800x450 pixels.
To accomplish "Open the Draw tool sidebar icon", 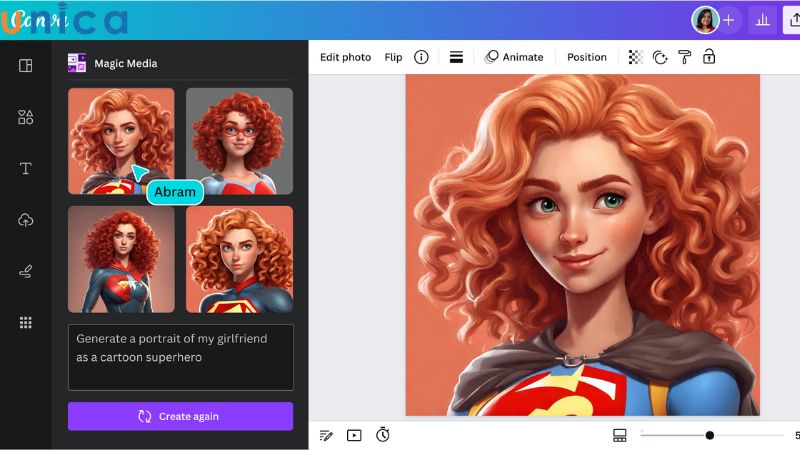I will click(26, 271).
